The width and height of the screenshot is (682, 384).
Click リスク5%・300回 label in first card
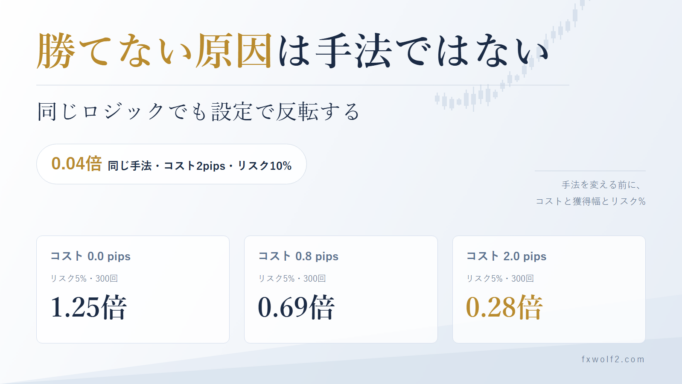point(84,278)
